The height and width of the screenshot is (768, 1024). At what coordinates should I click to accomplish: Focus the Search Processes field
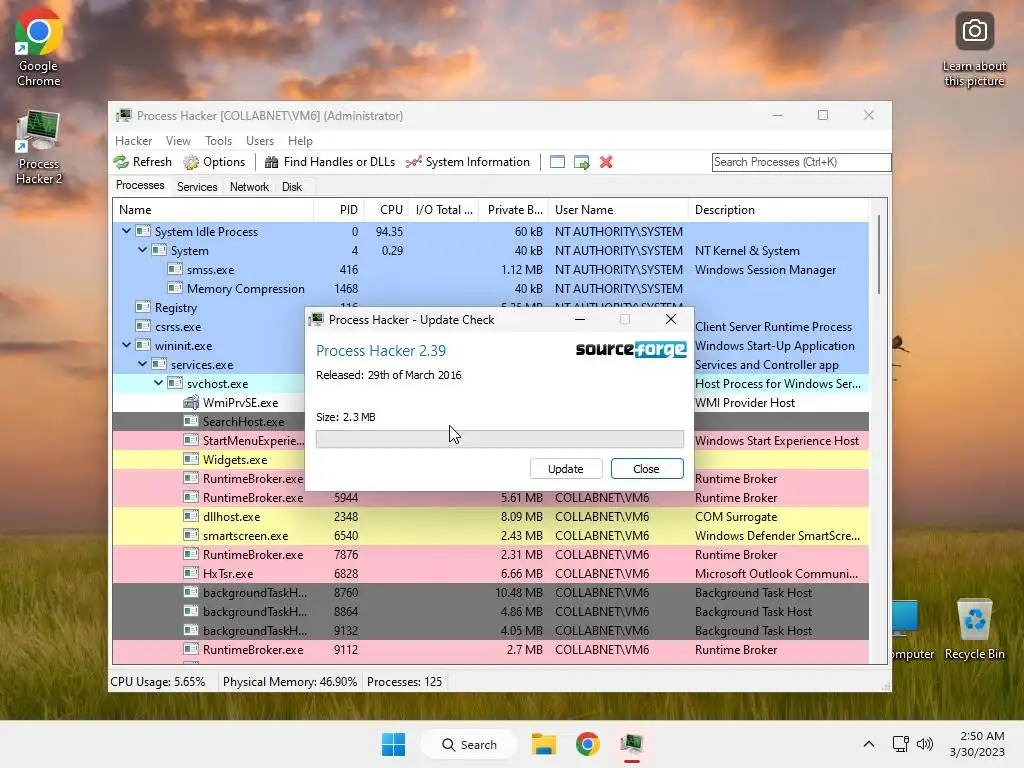[x=801, y=162]
